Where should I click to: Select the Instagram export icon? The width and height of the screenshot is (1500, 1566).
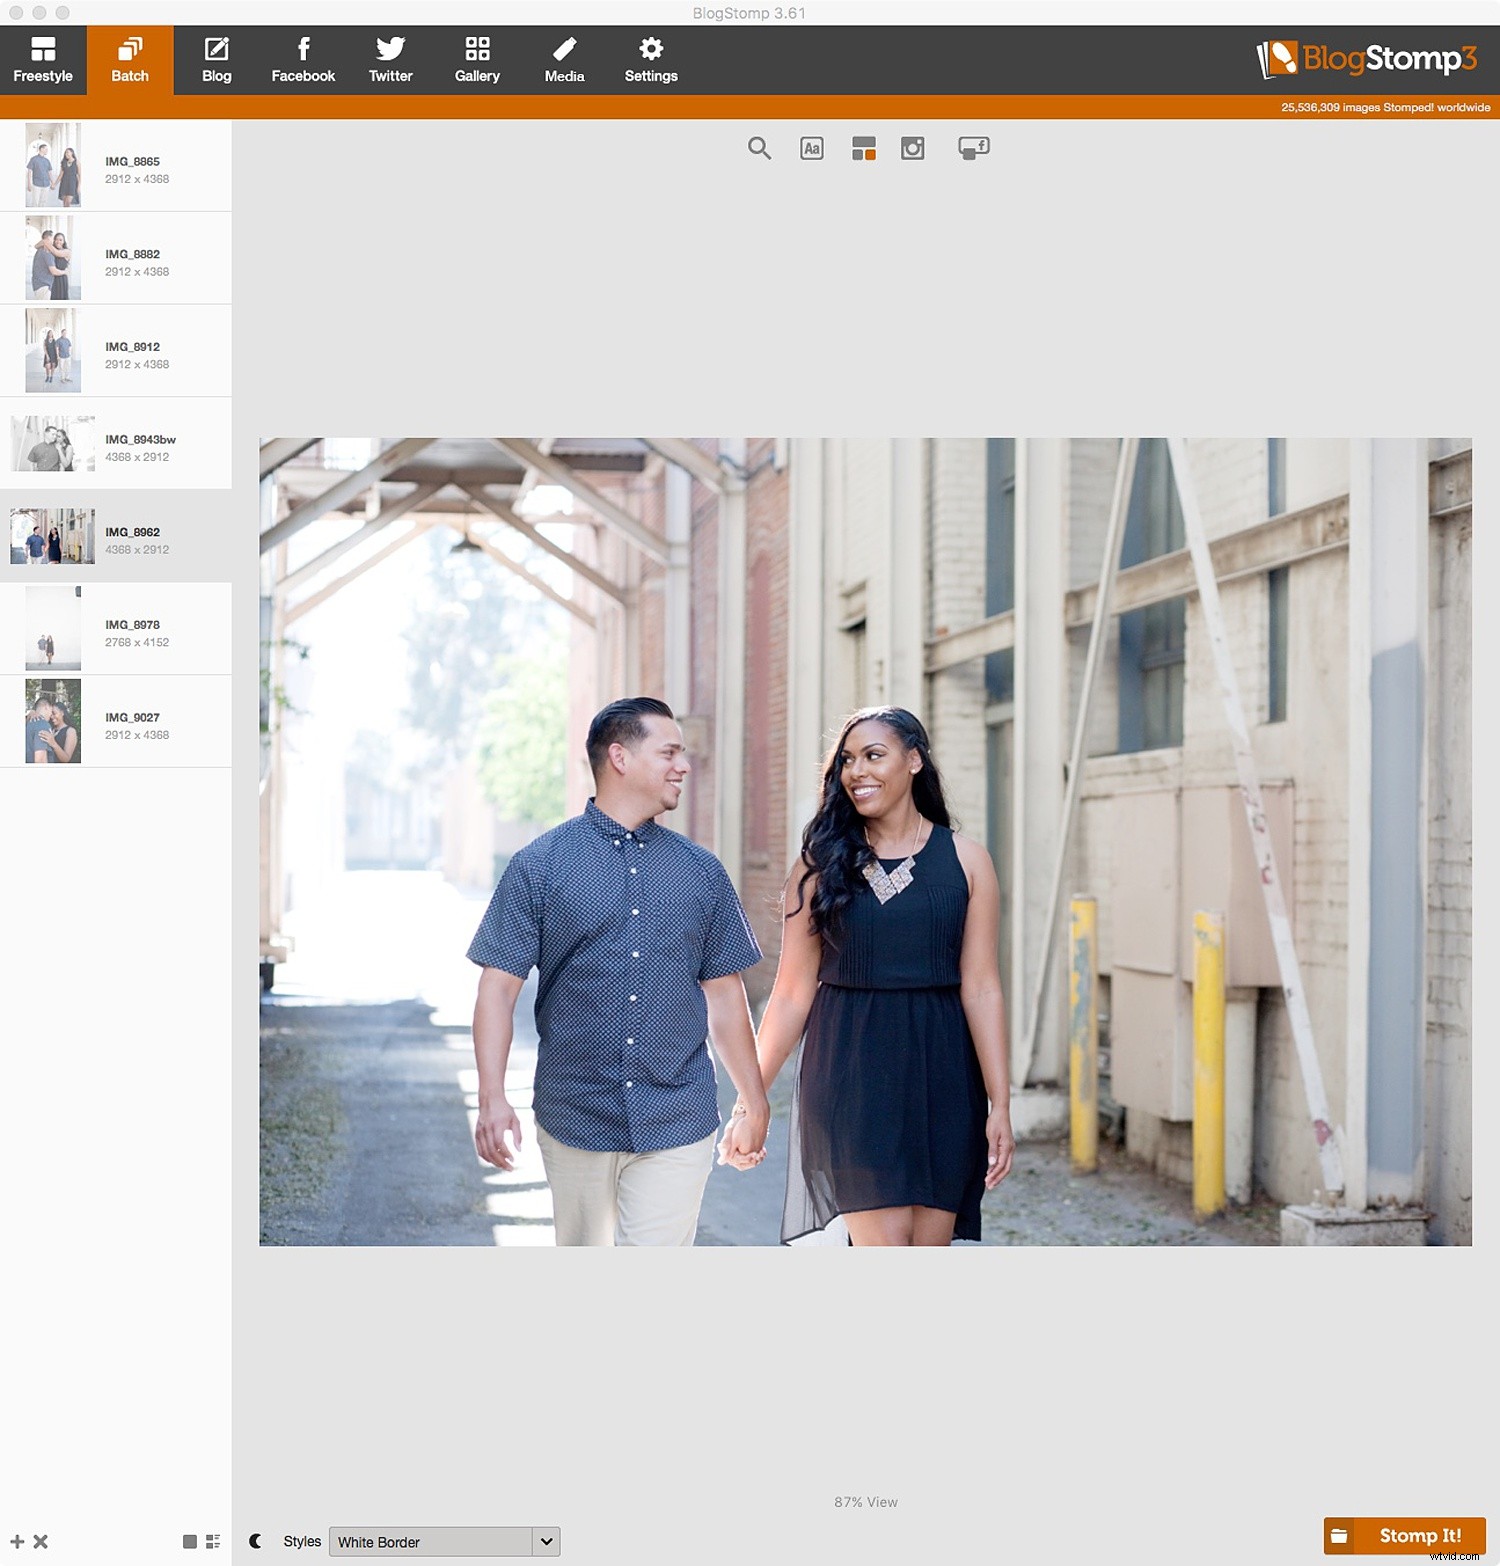point(913,148)
